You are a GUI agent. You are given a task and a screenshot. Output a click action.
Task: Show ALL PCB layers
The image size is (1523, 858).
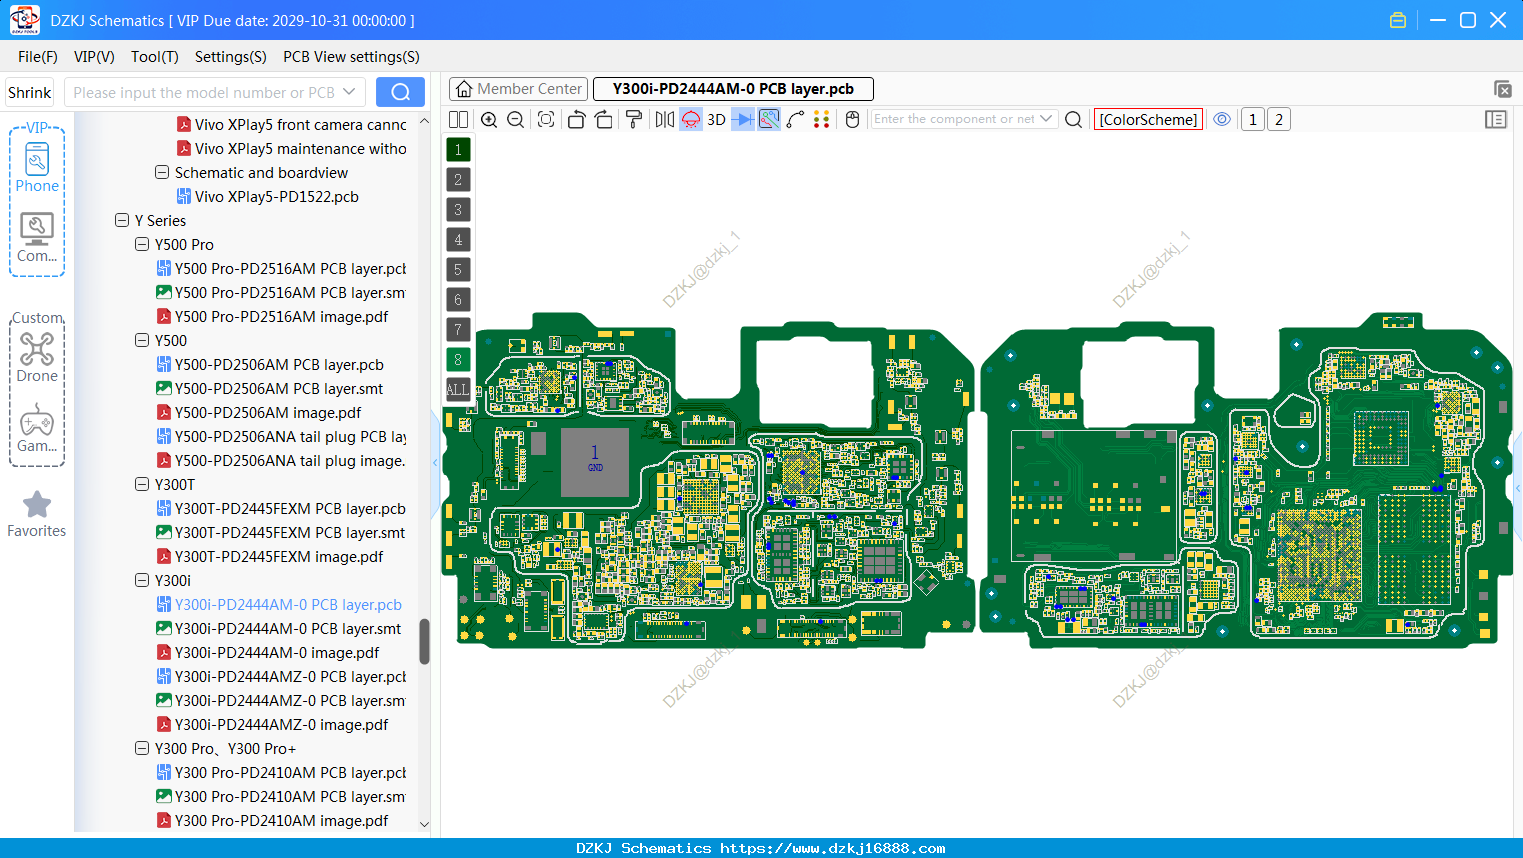point(458,390)
